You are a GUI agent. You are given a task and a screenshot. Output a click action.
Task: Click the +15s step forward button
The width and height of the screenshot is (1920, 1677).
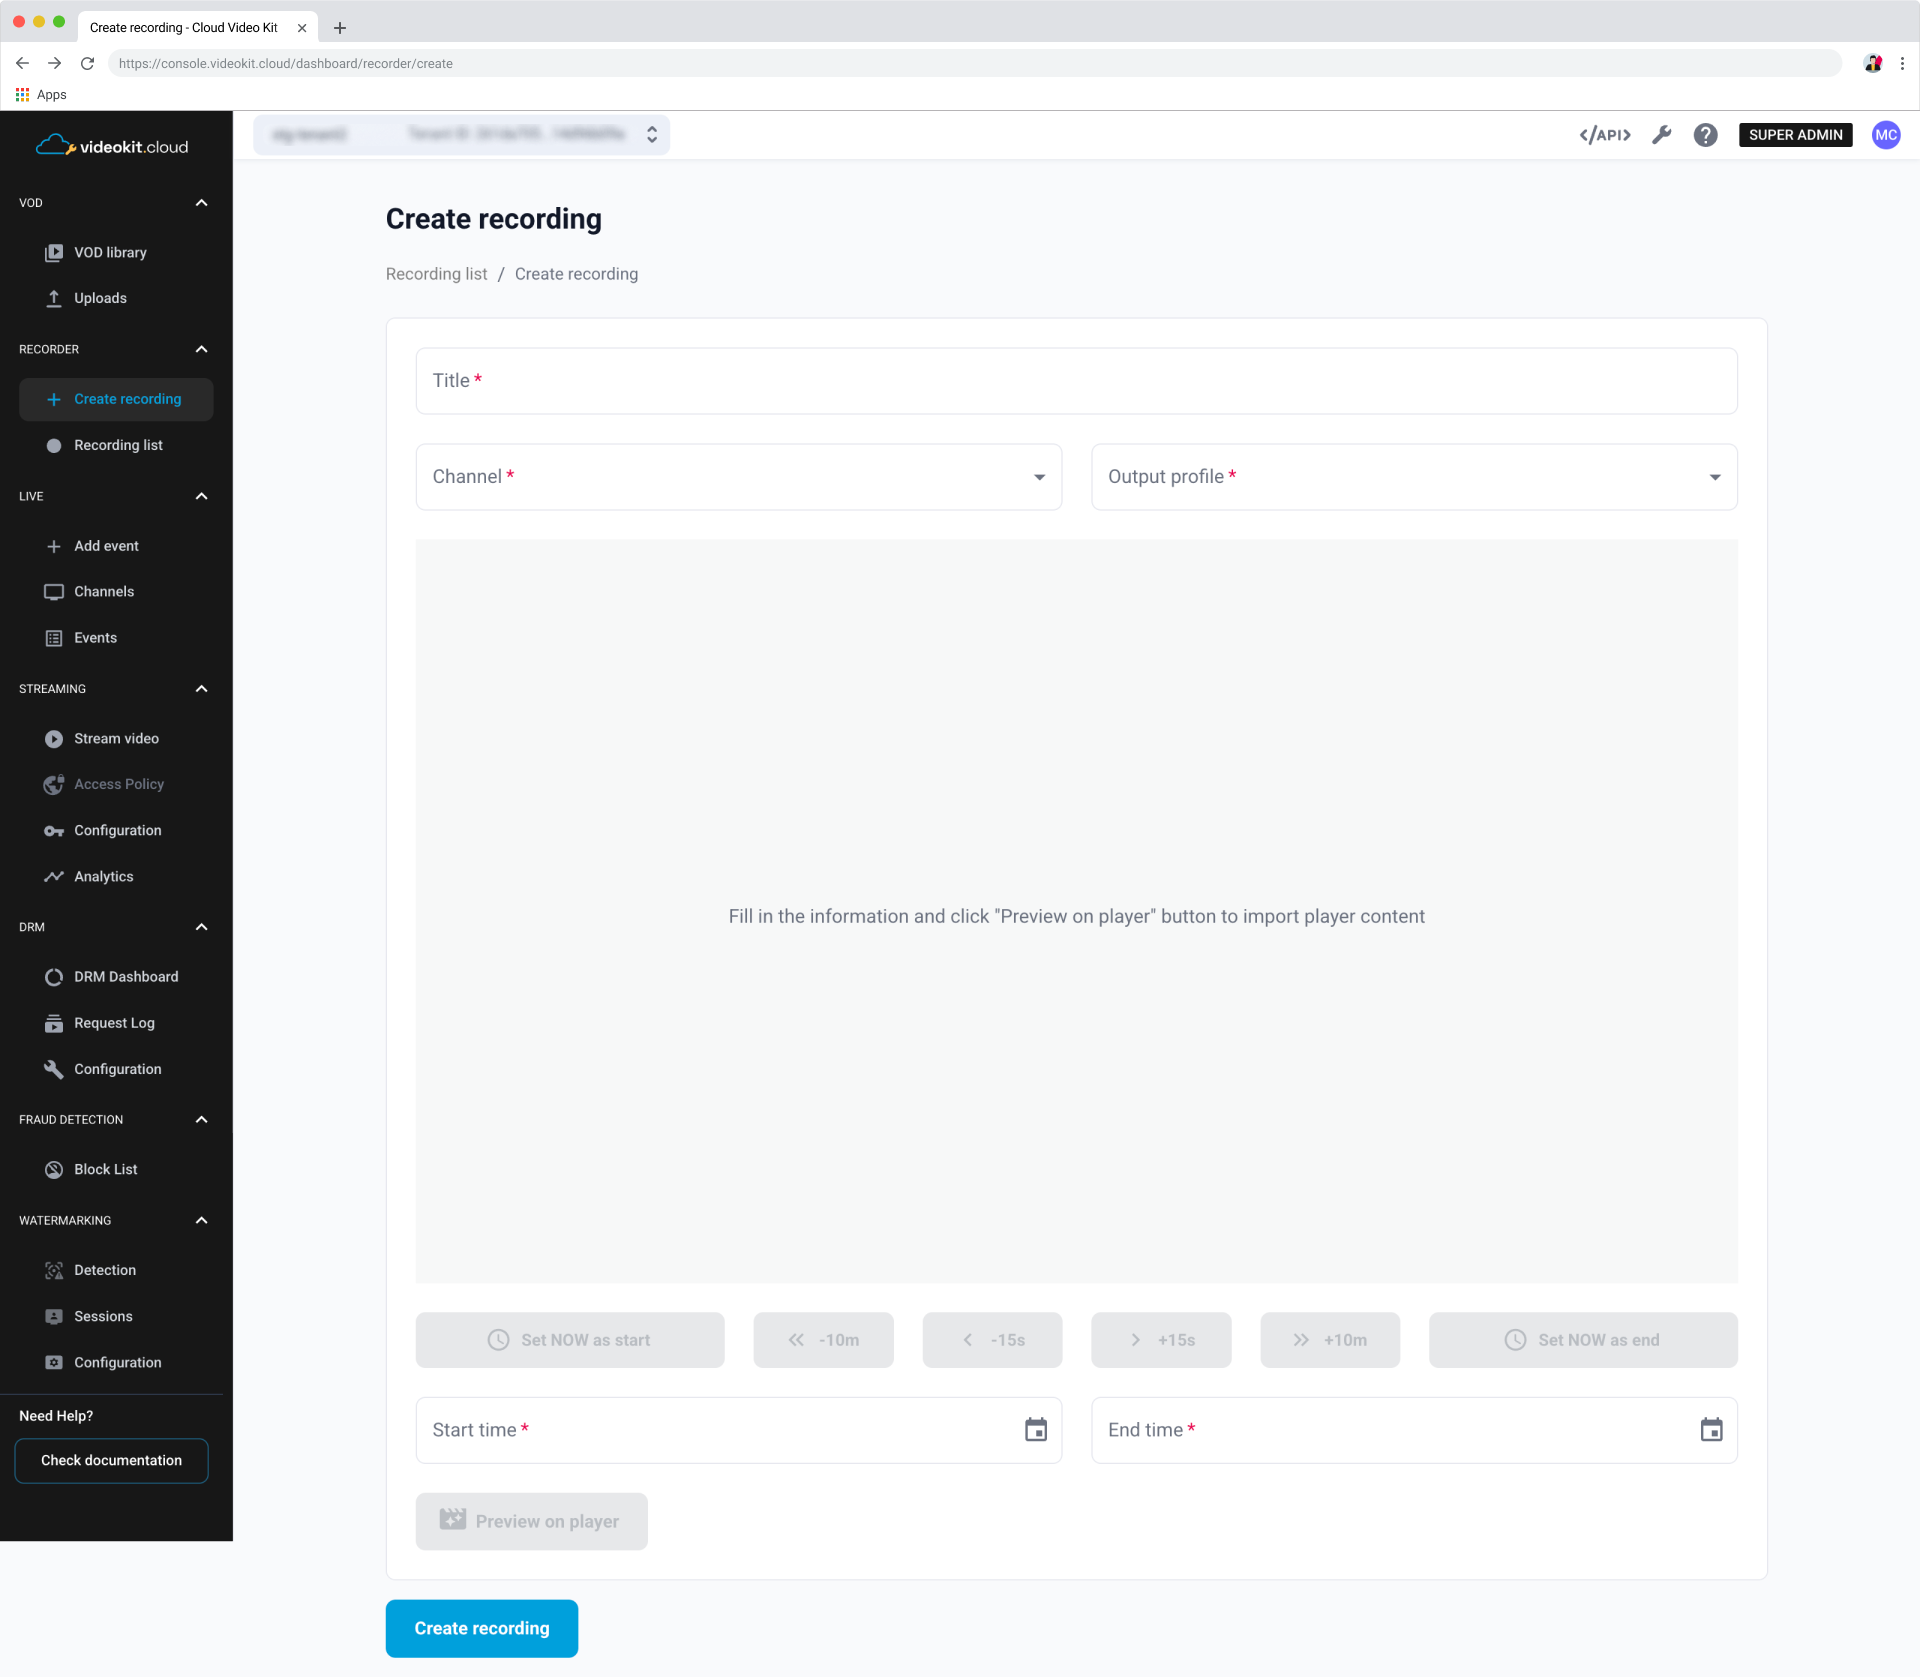tap(1161, 1340)
